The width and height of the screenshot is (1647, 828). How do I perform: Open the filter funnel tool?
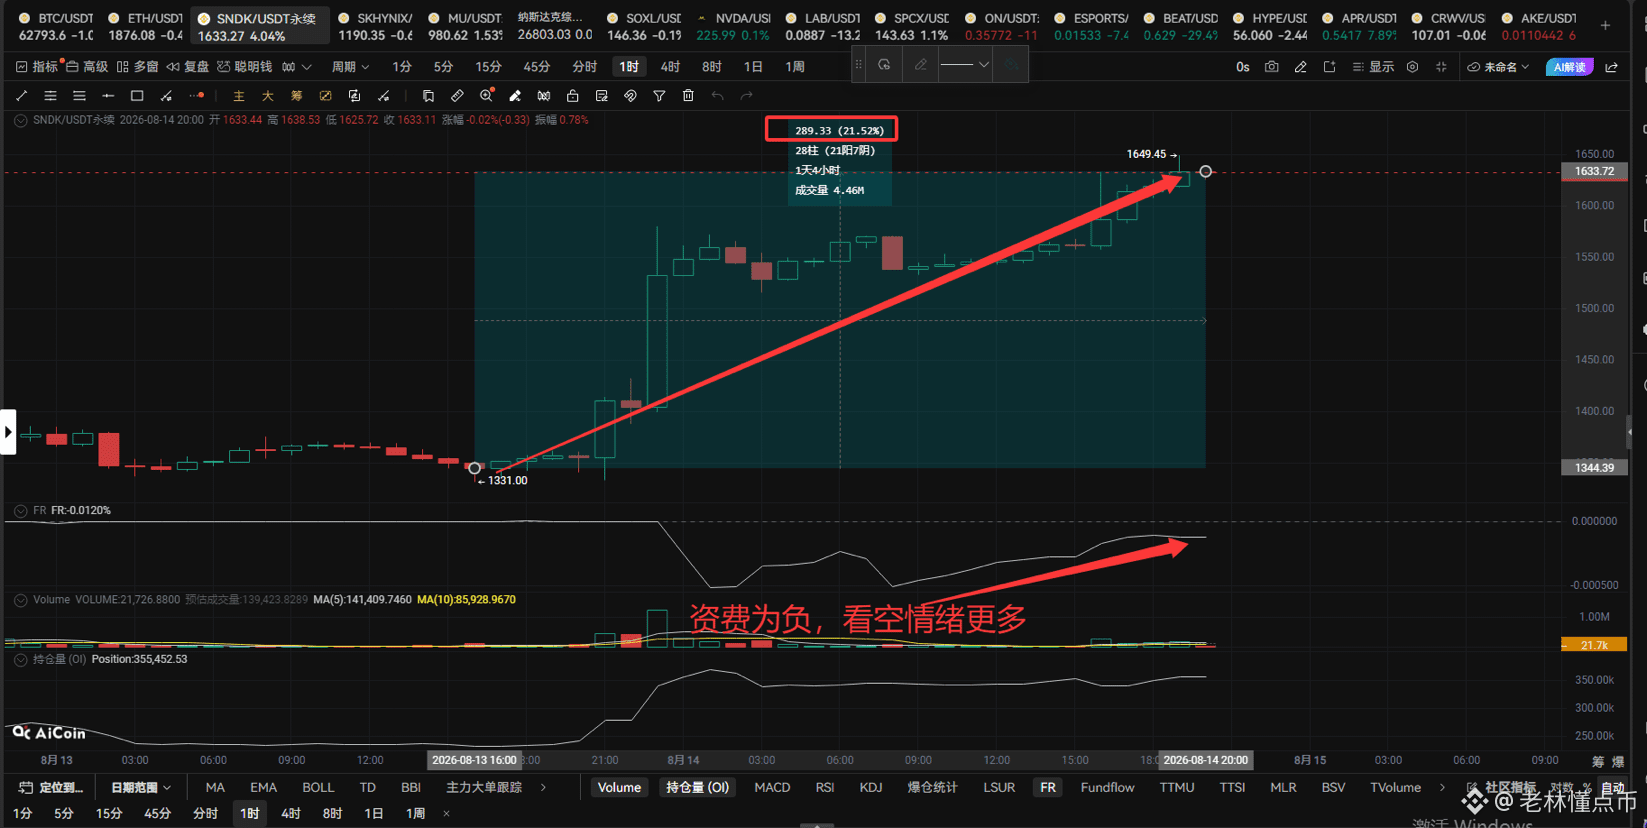(x=659, y=96)
